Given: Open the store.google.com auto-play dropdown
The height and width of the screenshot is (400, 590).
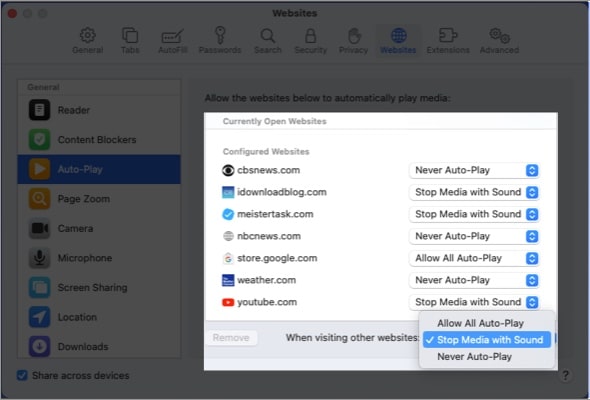Looking at the screenshot, I should pos(474,258).
